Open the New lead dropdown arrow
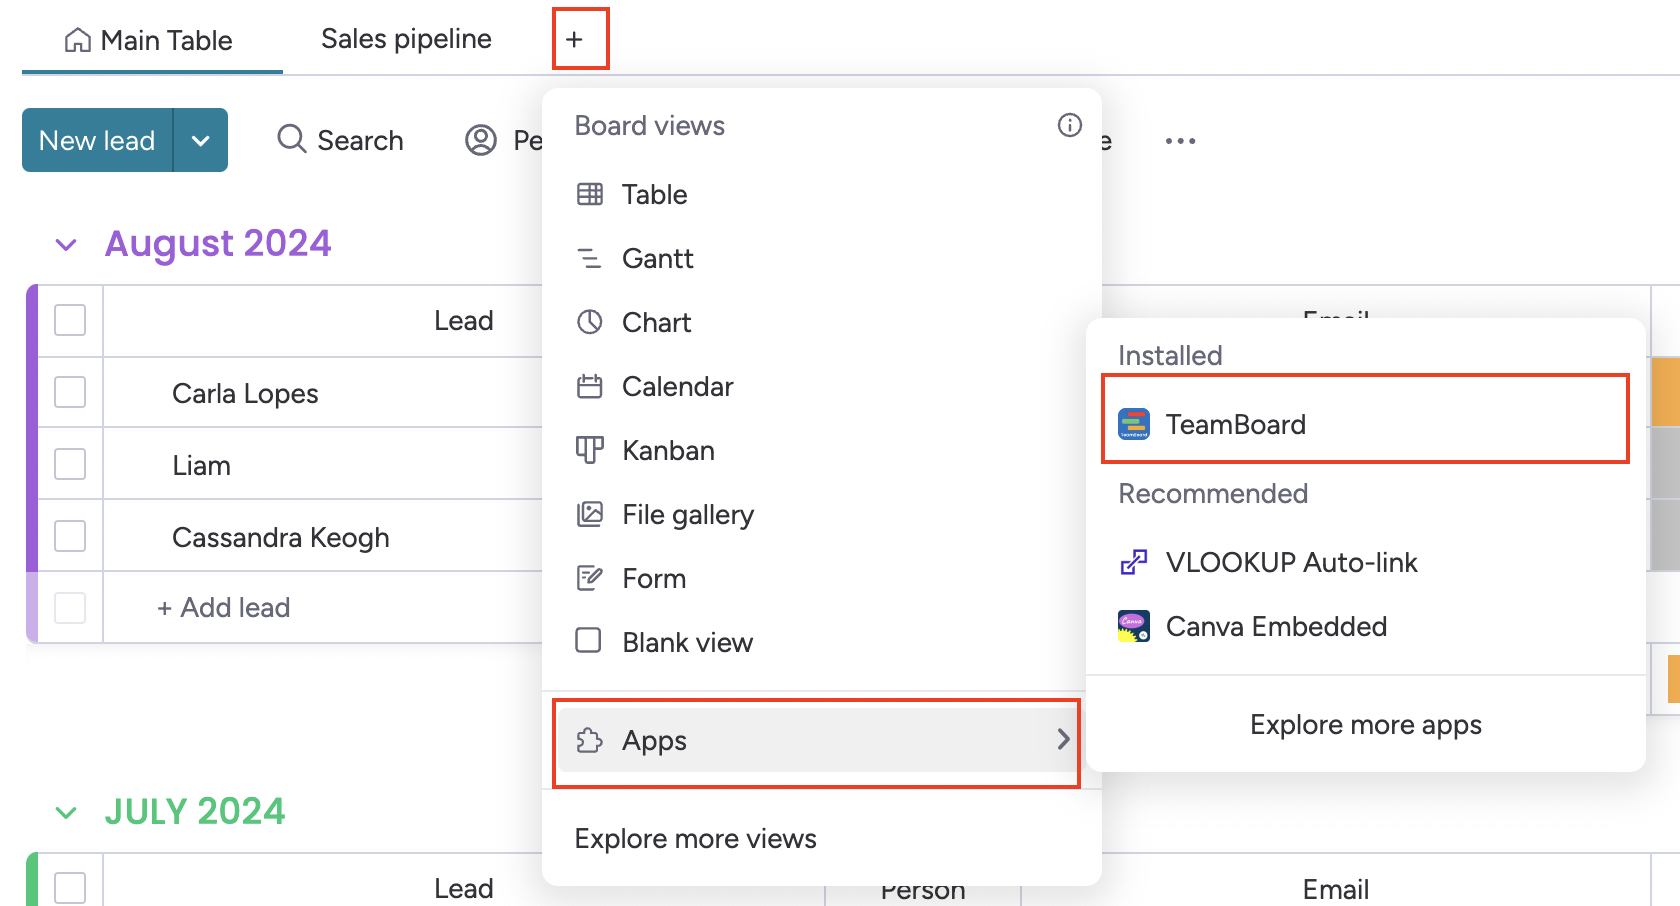The height and width of the screenshot is (906, 1680). click(201, 141)
